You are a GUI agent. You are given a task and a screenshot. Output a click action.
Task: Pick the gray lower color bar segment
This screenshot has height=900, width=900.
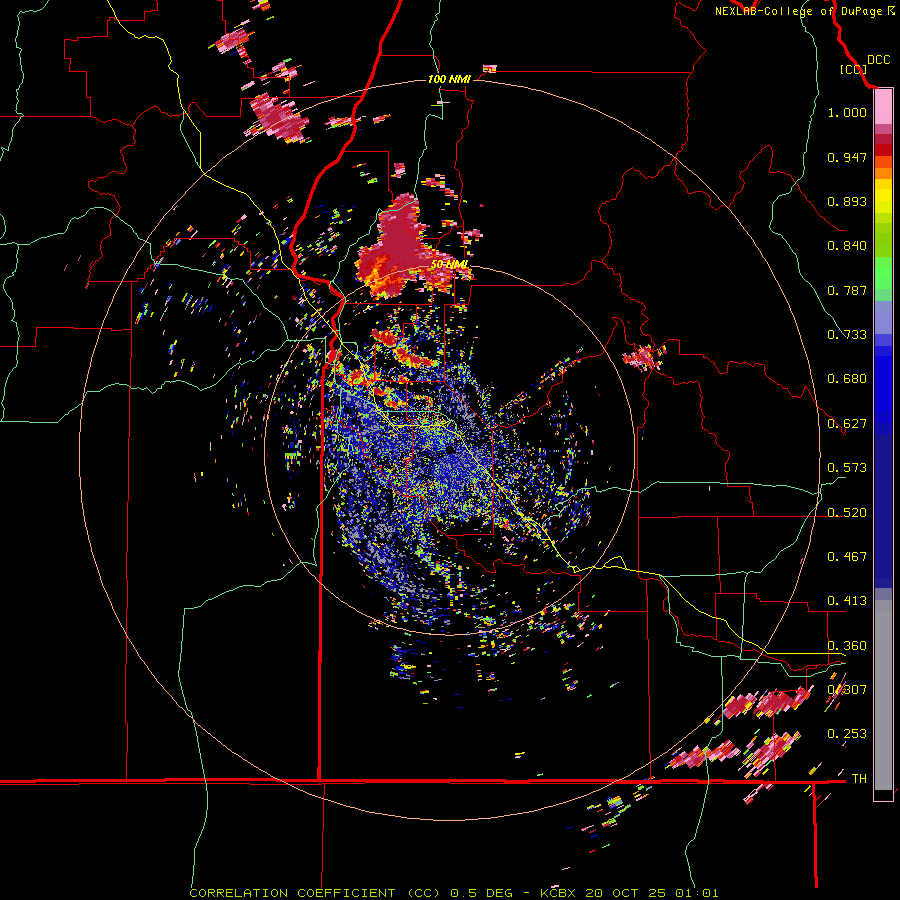click(x=883, y=695)
